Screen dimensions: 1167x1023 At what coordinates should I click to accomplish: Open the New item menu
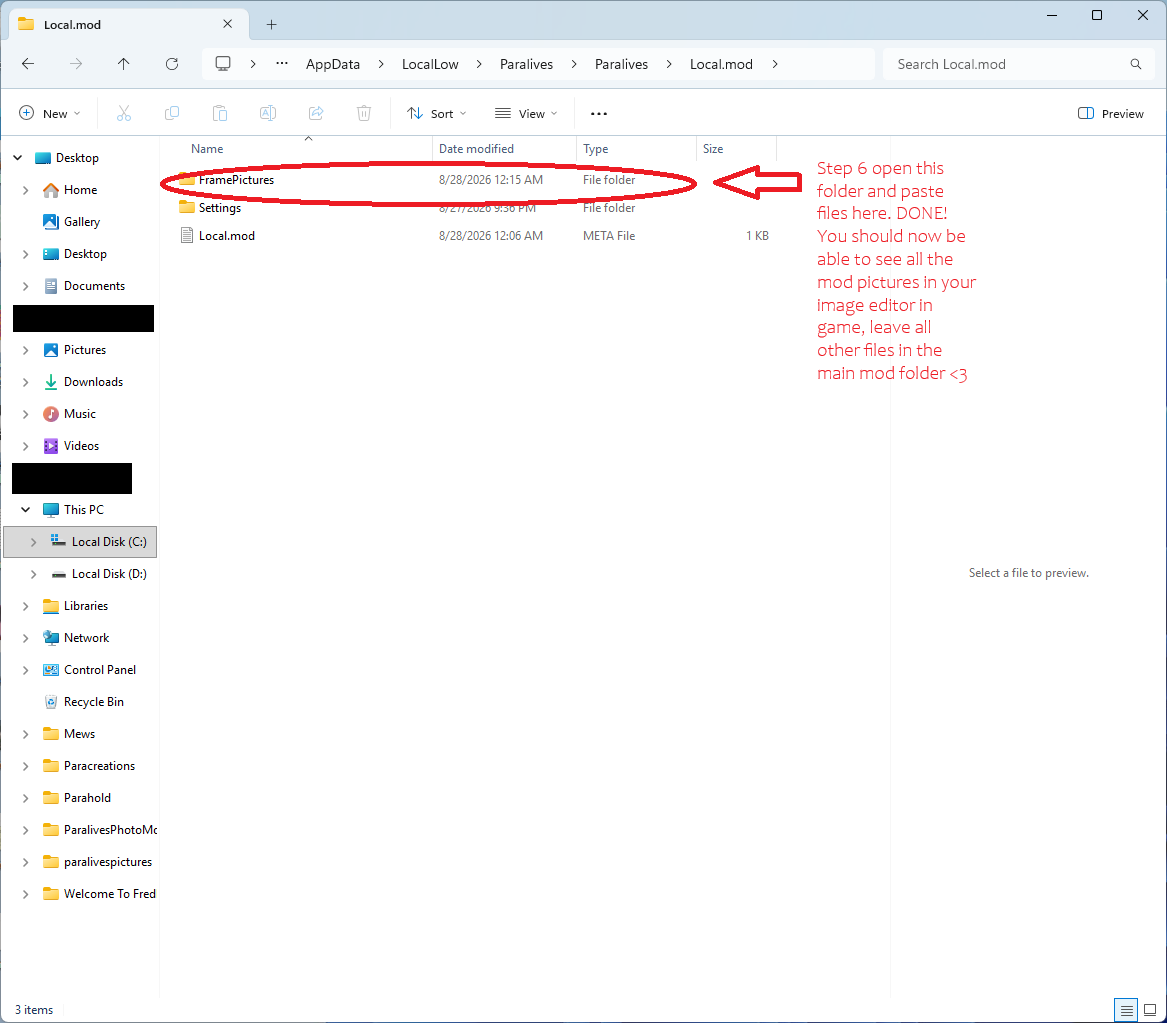tap(50, 113)
